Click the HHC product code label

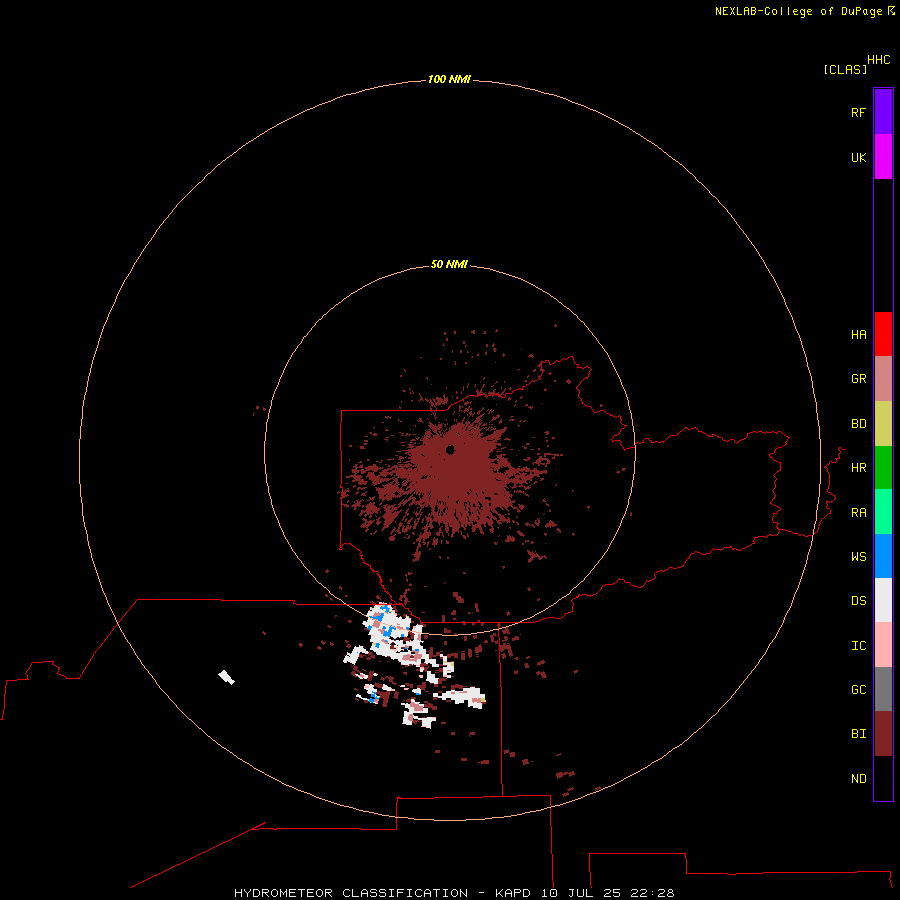point(878,60)
